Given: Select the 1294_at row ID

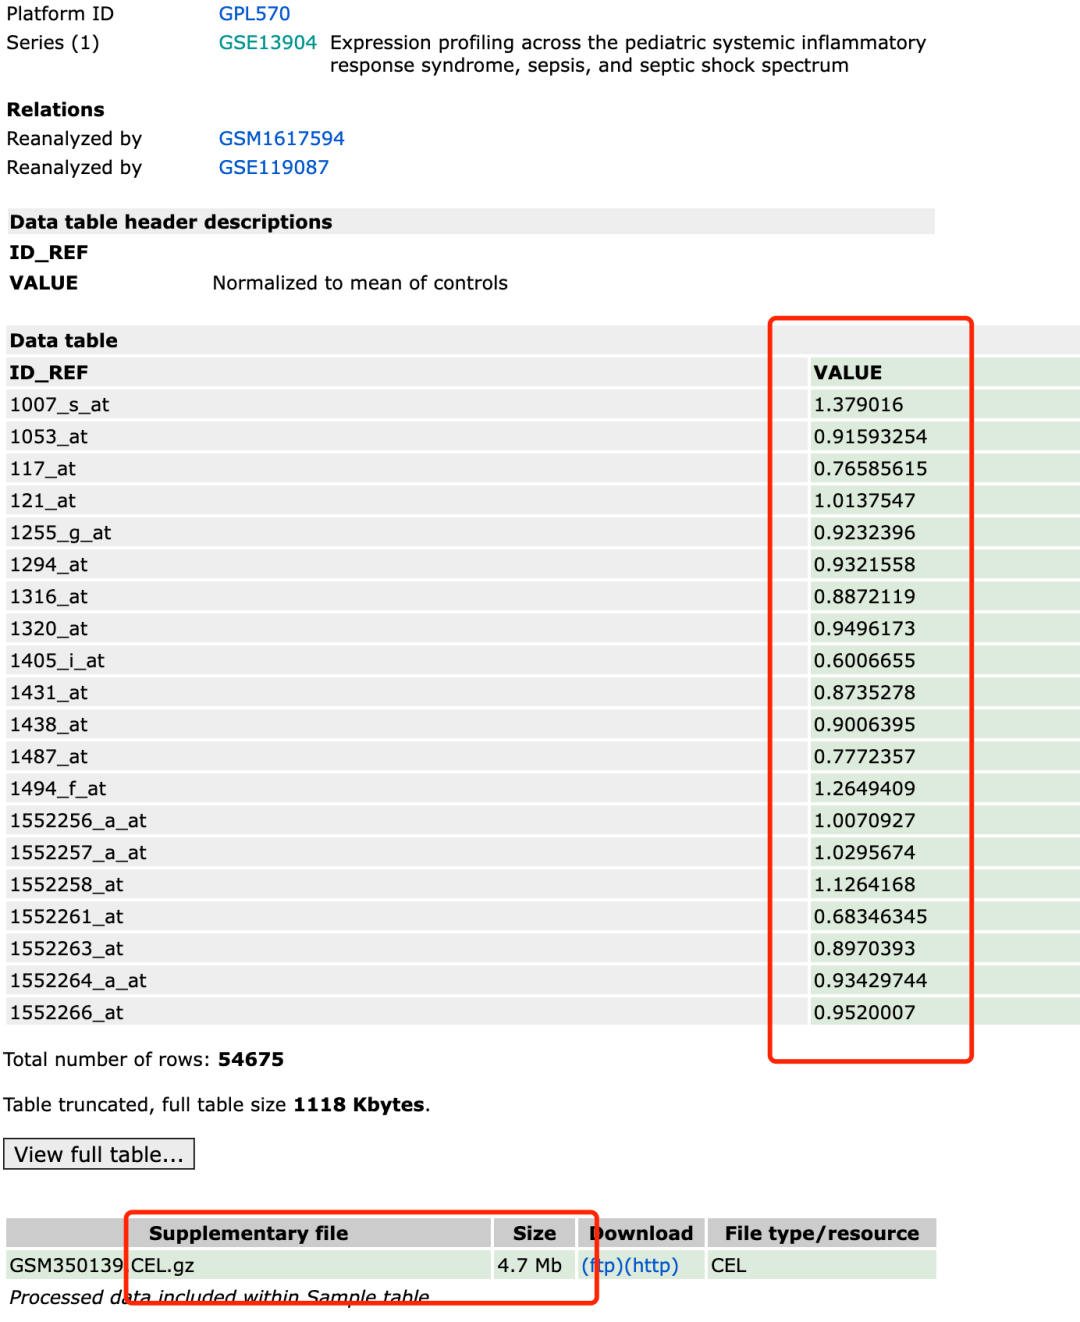Looking at the screenshot, I should point(49,565).
